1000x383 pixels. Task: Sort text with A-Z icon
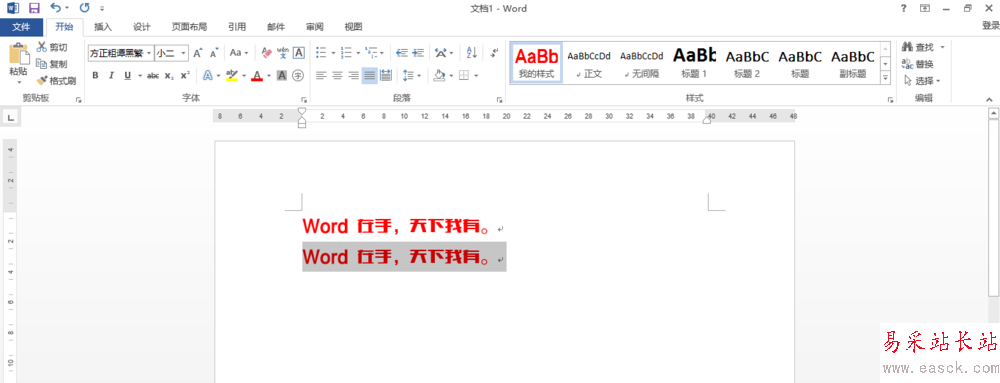click(472, 53)
